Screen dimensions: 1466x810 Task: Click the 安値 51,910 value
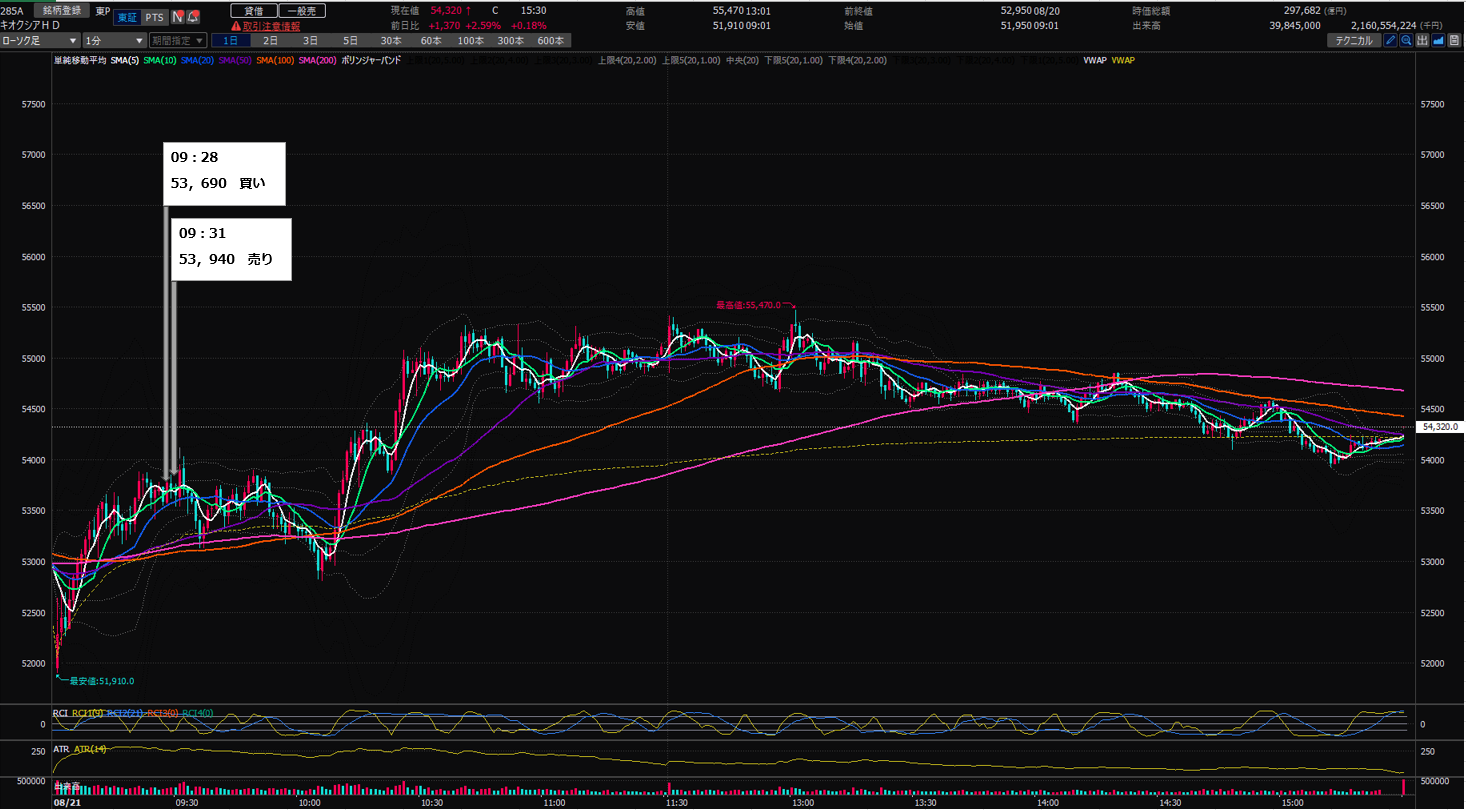pyautogui.click(x=728, y=25)
